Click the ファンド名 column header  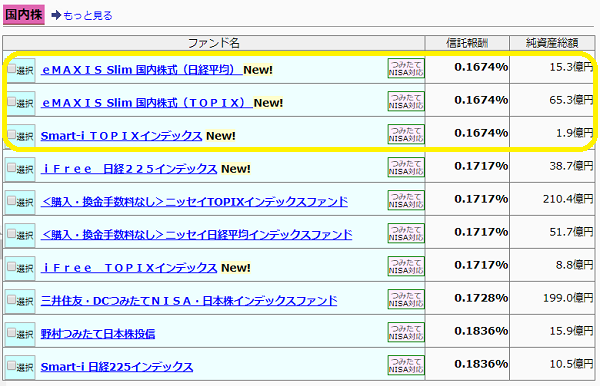pyautogui.click(x=214, y=43)
